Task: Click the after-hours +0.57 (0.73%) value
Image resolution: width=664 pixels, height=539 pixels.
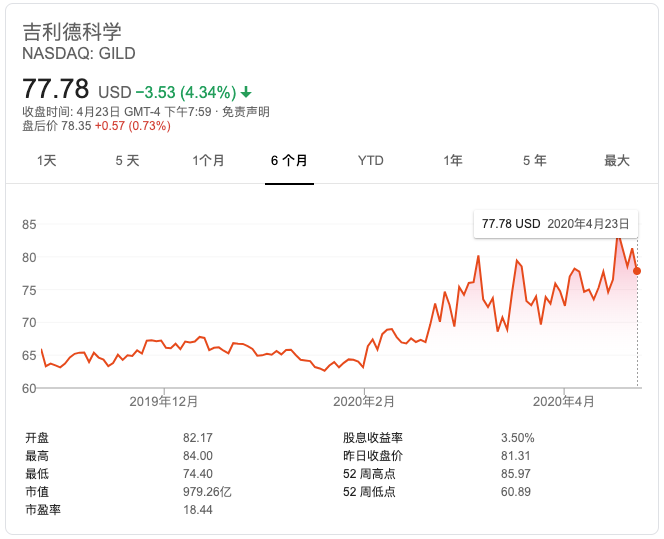Action: click(x=133, y=126)
